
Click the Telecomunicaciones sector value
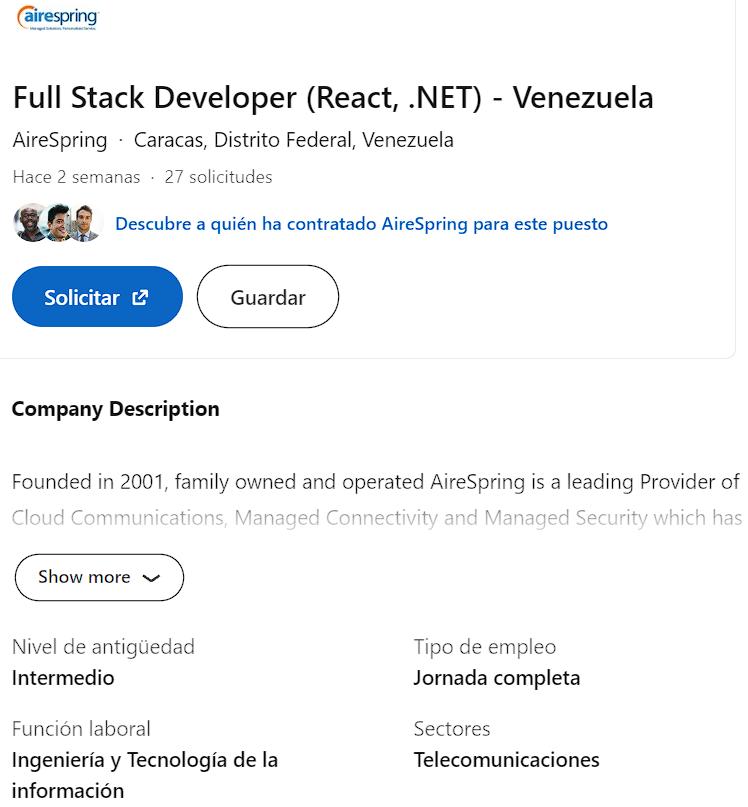coord(506,760)
